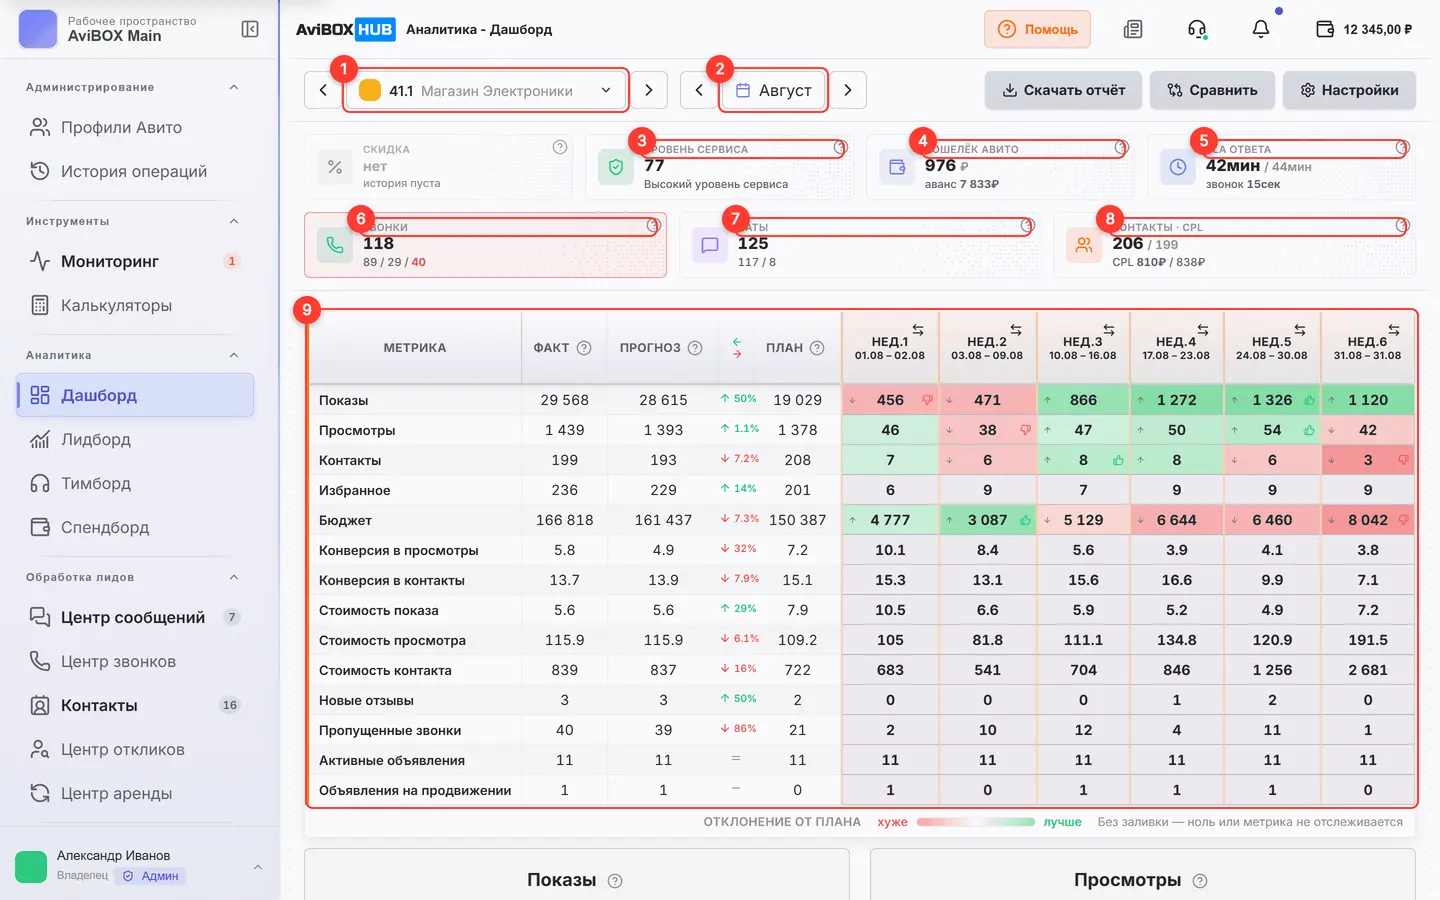Click the thumbs-up icon in Бюджет НЕД.2 cell

click(x=1025, y=520)
